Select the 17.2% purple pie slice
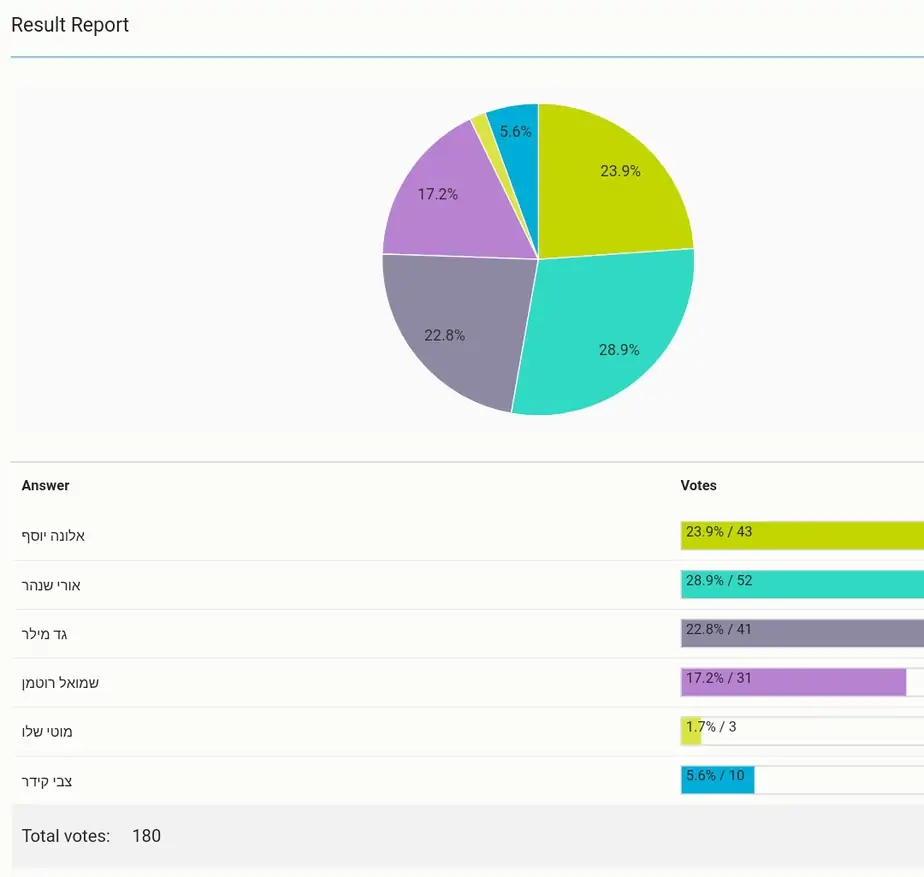The image size is (924, 877). click(448, 200)
